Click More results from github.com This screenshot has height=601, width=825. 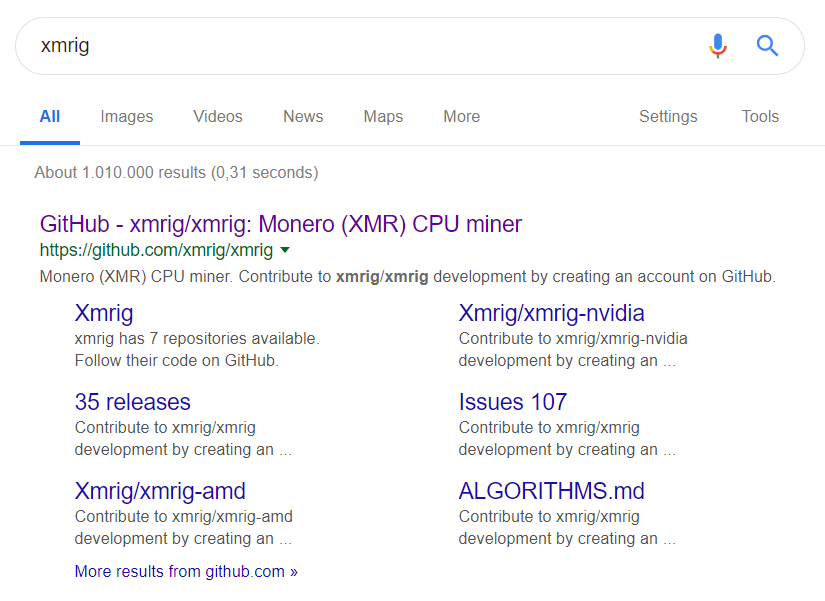point(186,572)
